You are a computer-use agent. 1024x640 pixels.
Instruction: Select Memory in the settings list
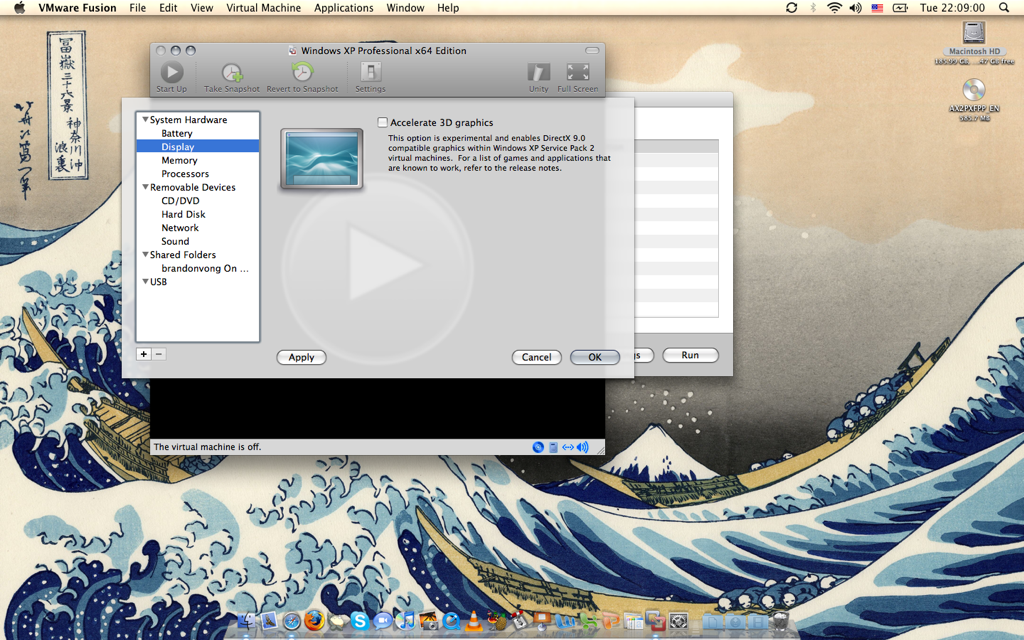(x=198, y=160)
